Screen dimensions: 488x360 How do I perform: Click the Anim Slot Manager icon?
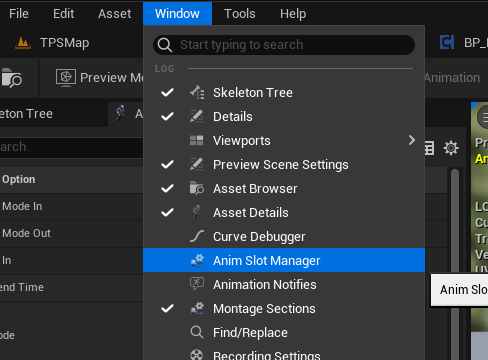[x=197, y=260]
